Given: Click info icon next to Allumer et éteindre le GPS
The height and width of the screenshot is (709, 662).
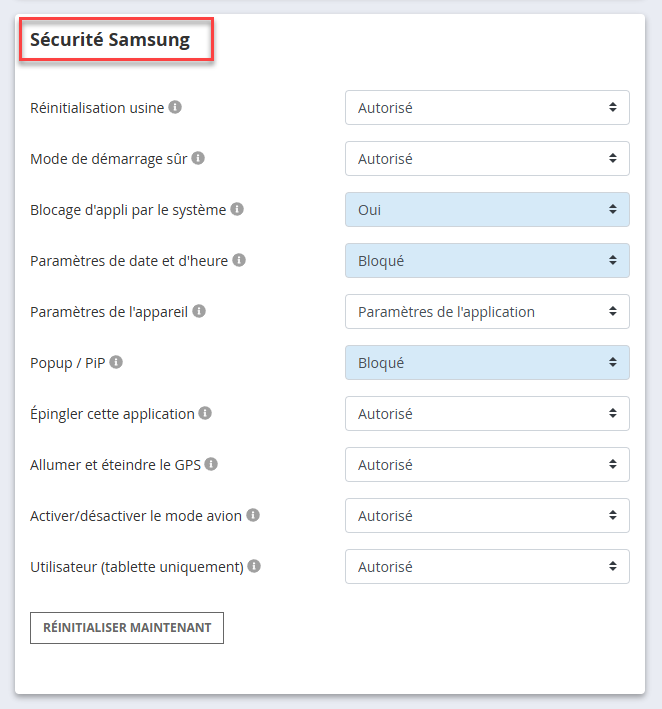Looking at the screenshot, I should coord(211,464).
